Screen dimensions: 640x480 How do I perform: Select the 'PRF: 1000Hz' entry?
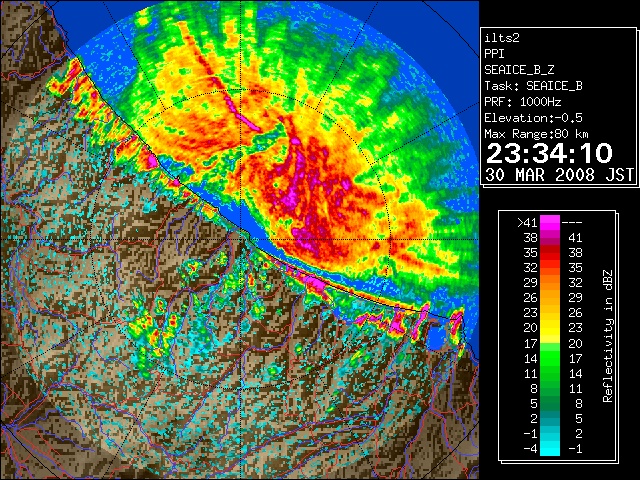pos(523,102)
